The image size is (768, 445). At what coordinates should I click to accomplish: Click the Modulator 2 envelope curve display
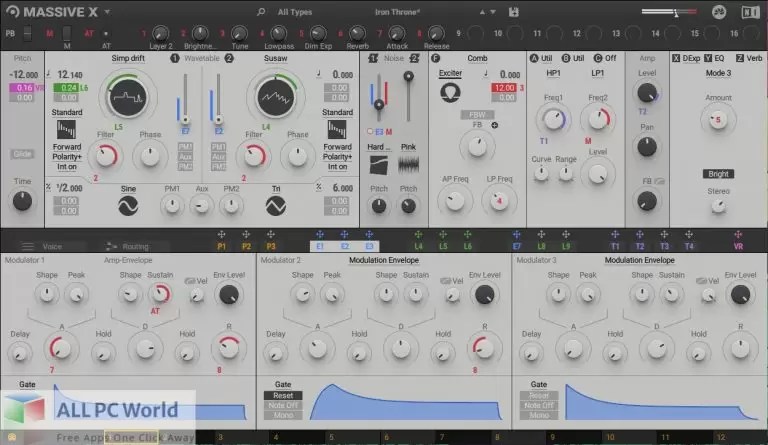406,402
